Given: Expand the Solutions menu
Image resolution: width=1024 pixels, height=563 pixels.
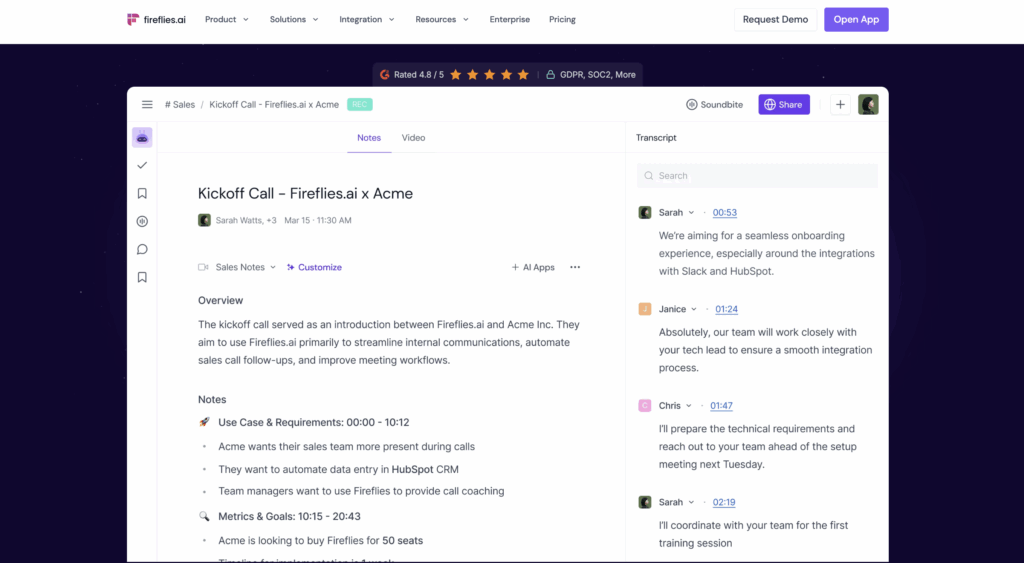Looking at the screenshot, I should (294, 20).
